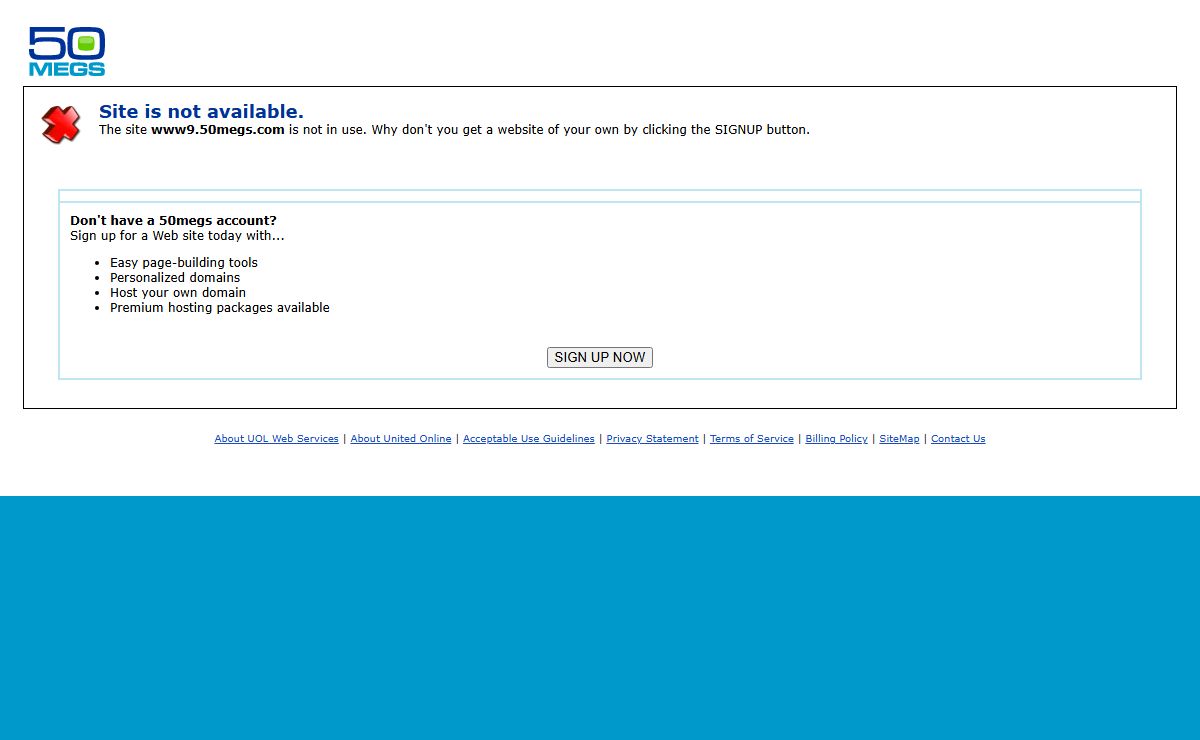Open the Billing Policy link
This screenshot has width=1200, height=740.
[836, 439]
